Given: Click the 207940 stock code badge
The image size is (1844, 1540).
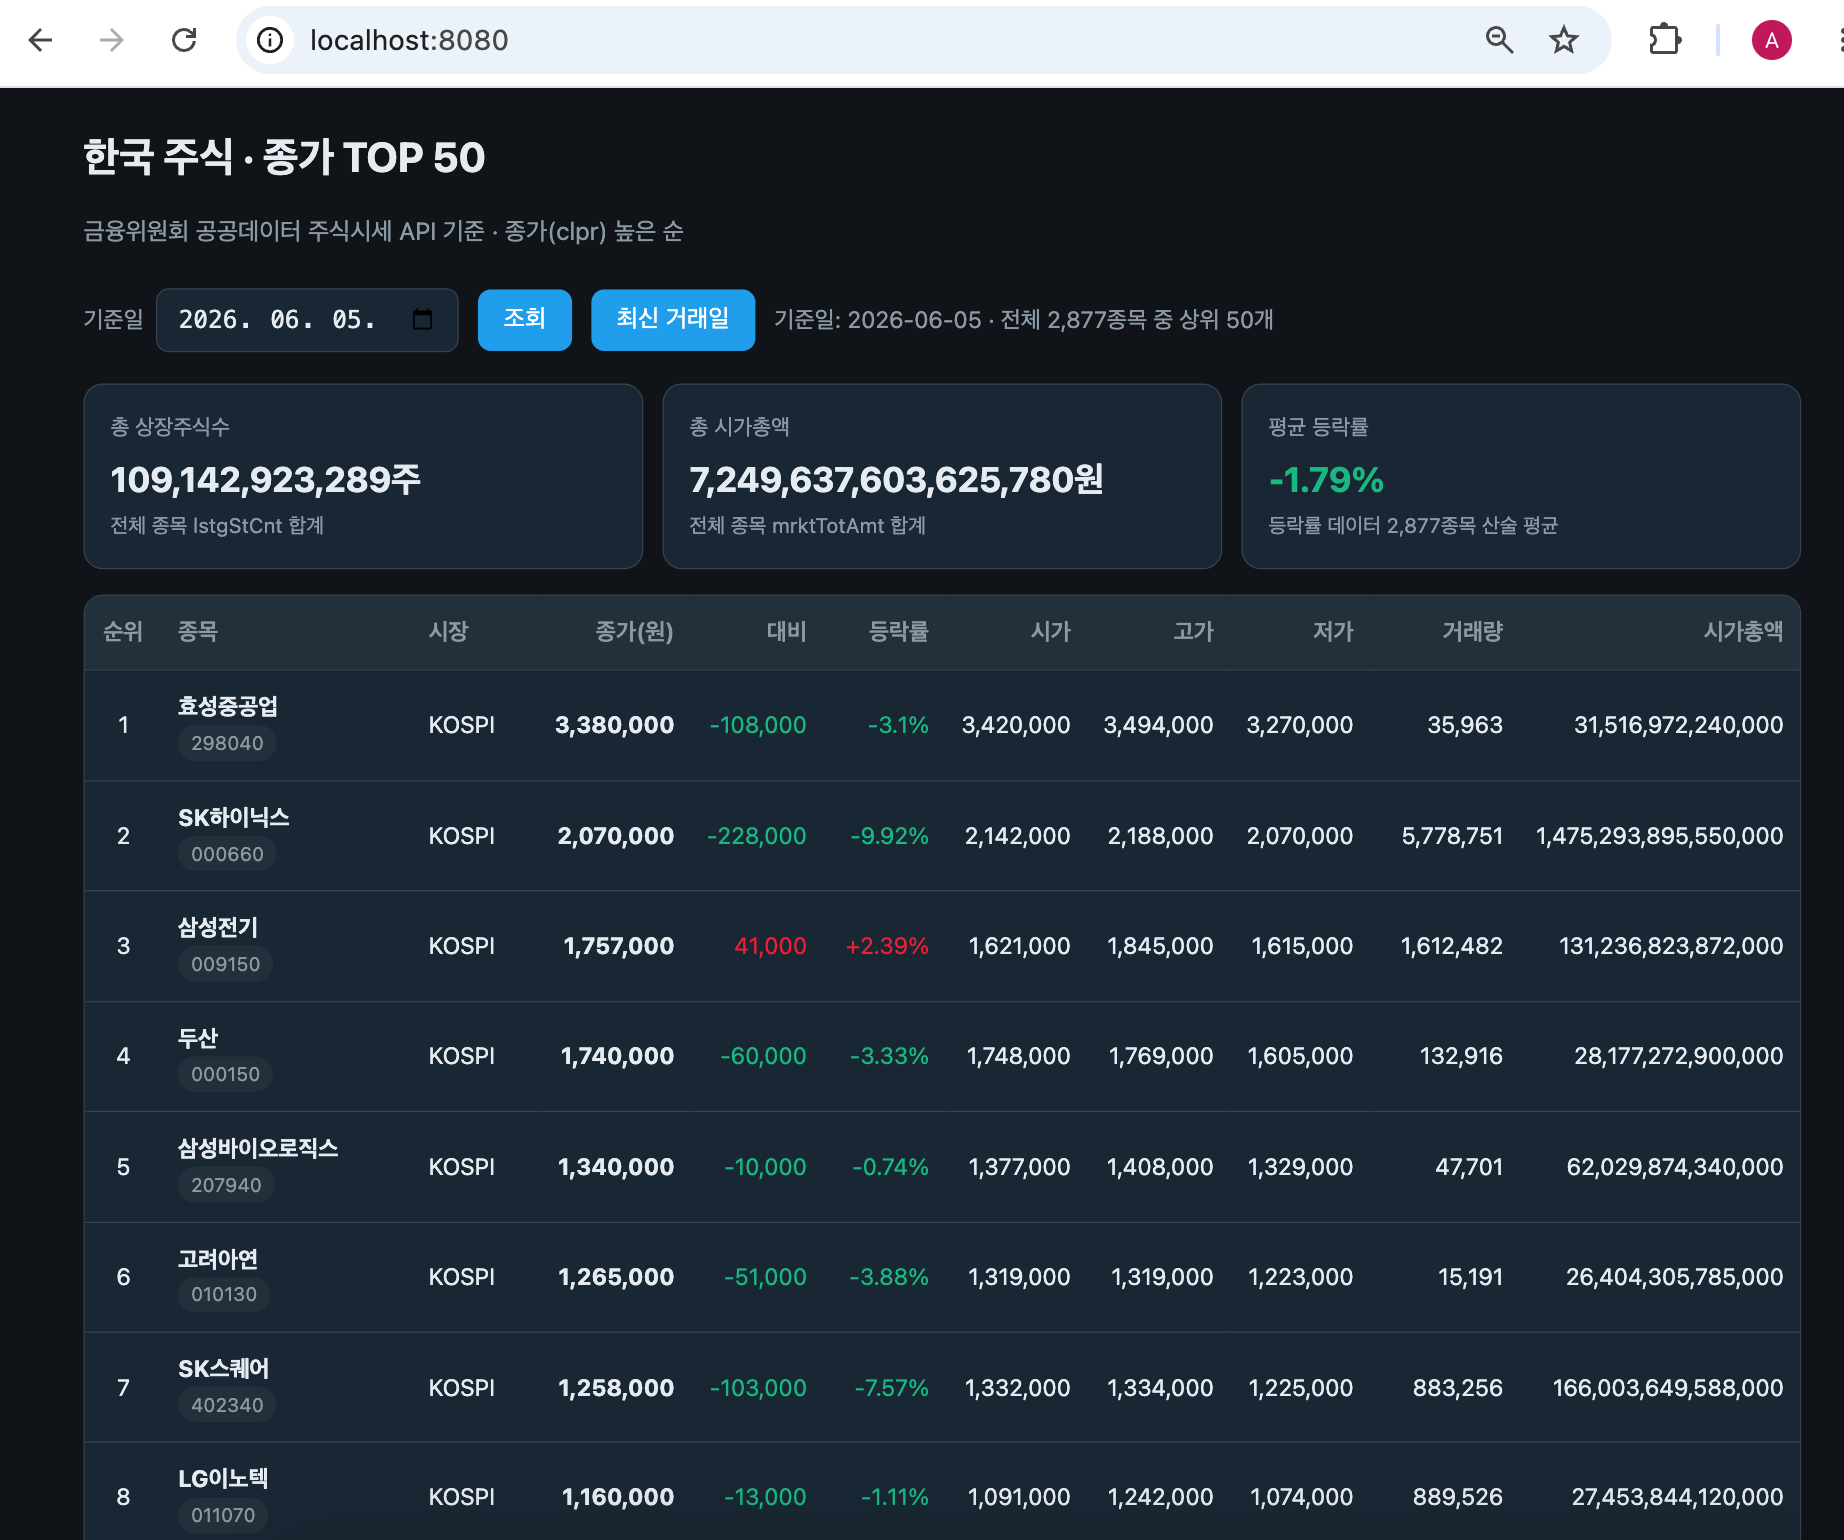Looking at the screenshot, I should coord(226,1185).
